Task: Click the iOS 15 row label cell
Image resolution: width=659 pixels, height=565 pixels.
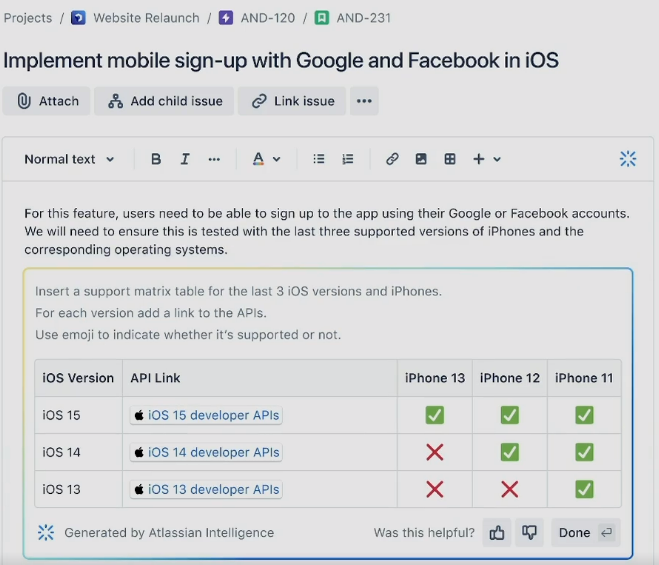Action: tap(78, 415)
